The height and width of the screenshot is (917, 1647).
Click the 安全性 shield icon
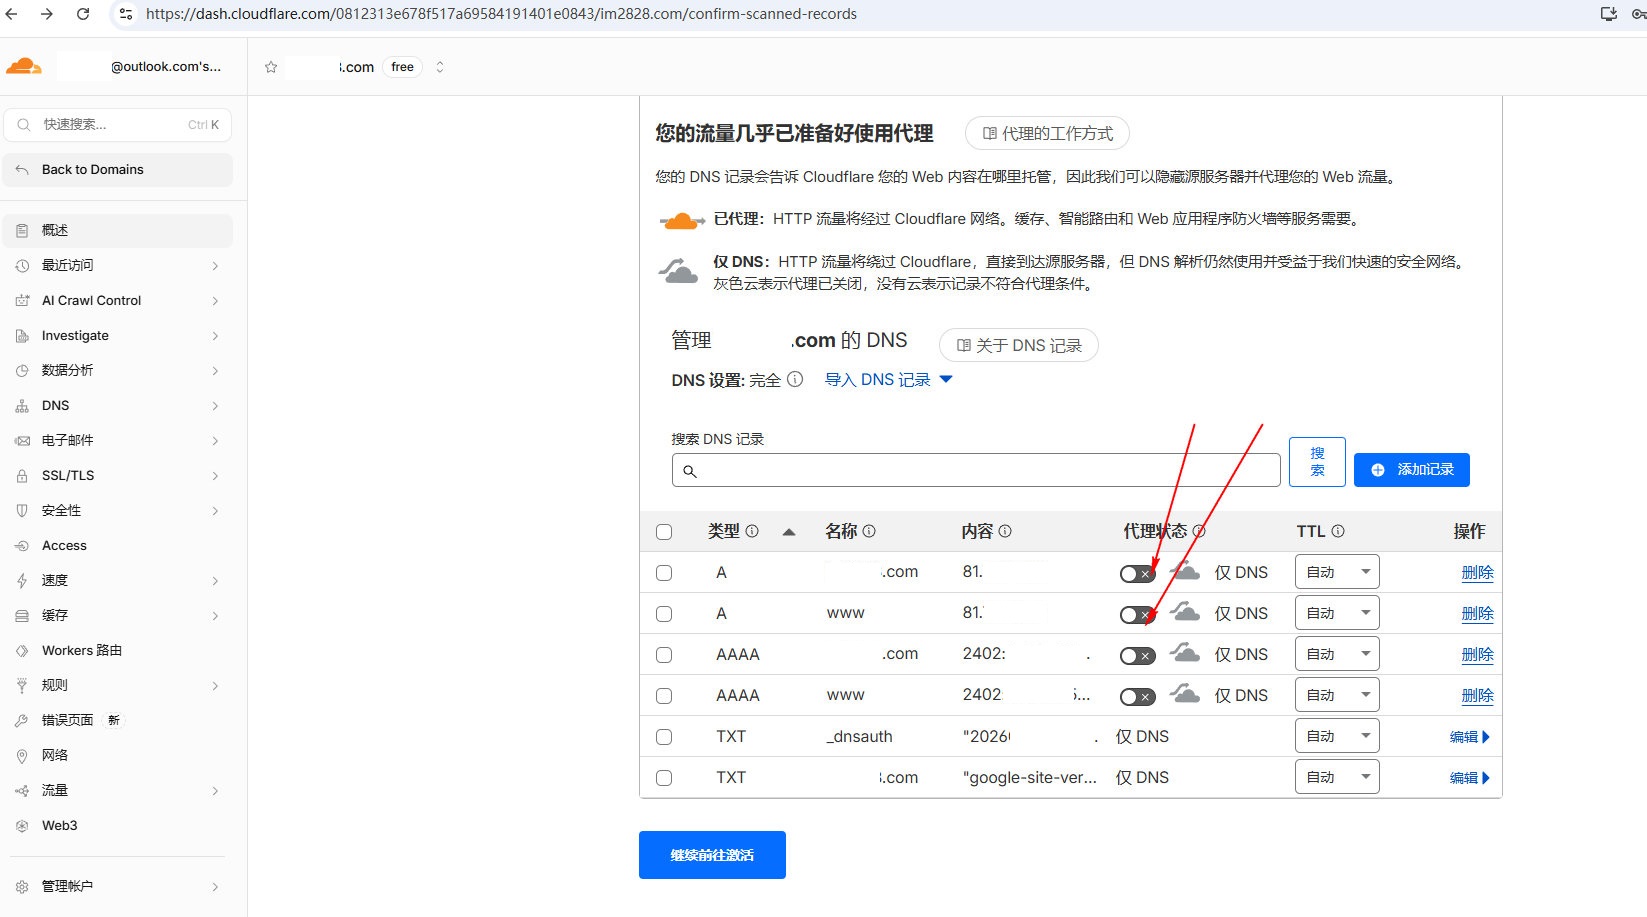22,510
